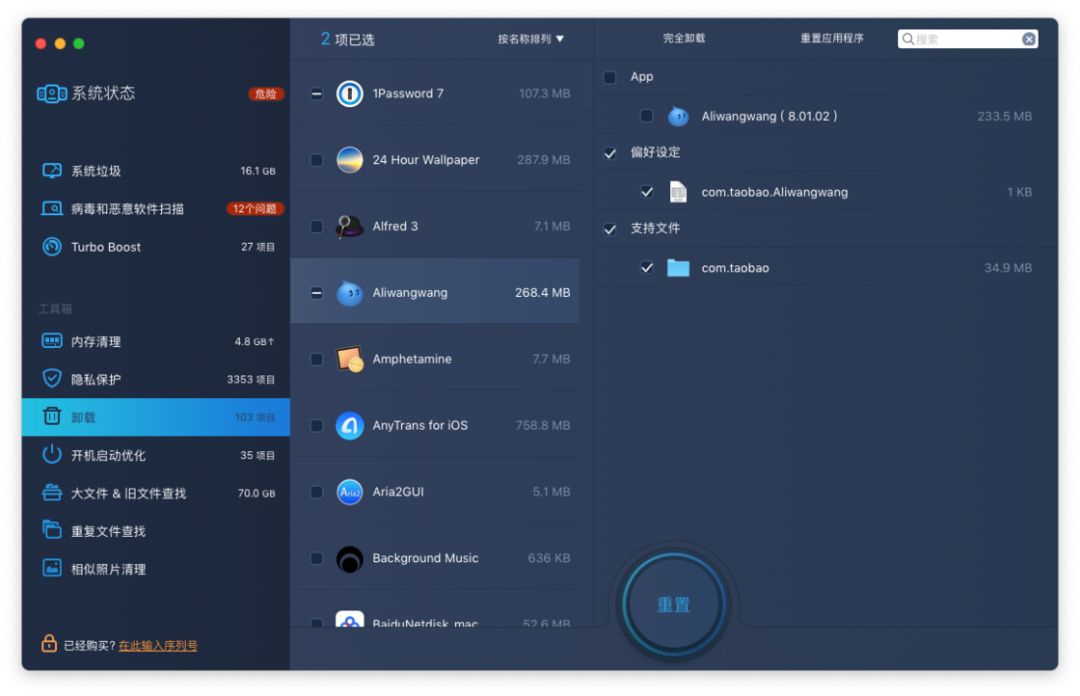Open the 按名称排列 sort dropdown
This screenshot has width=1080, height=696.
click(530, 39)
